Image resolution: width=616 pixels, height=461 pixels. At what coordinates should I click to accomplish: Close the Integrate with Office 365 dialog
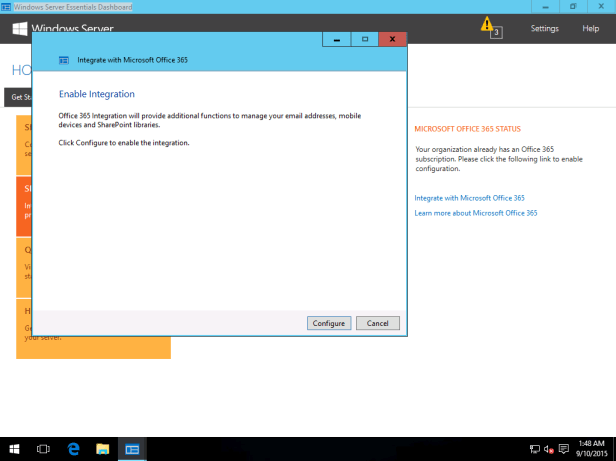pos(392,40)
